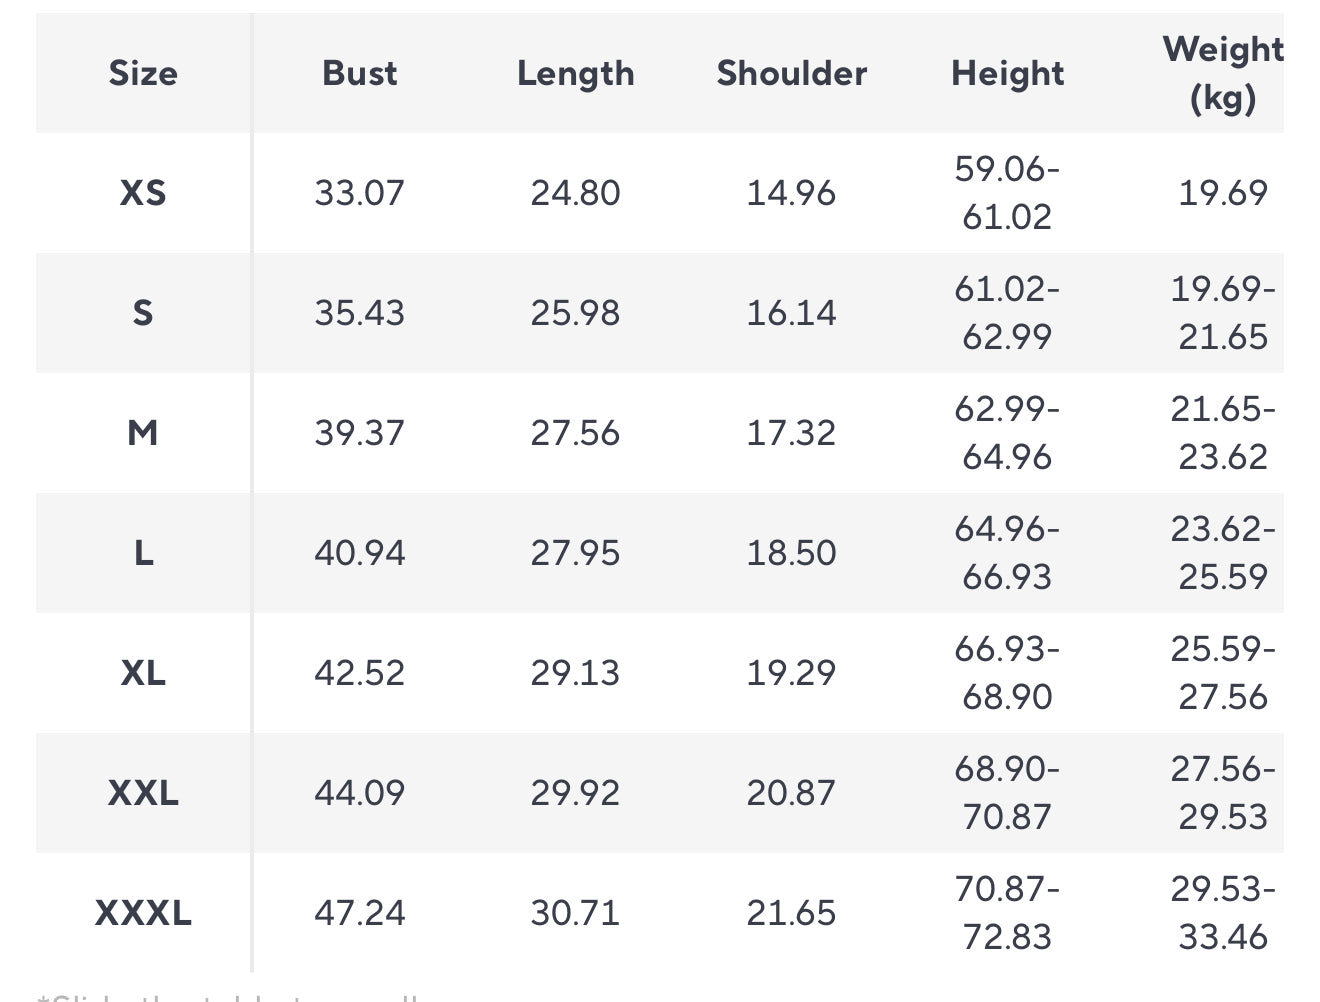Click the Shoulder column header

tap(791, 73)
